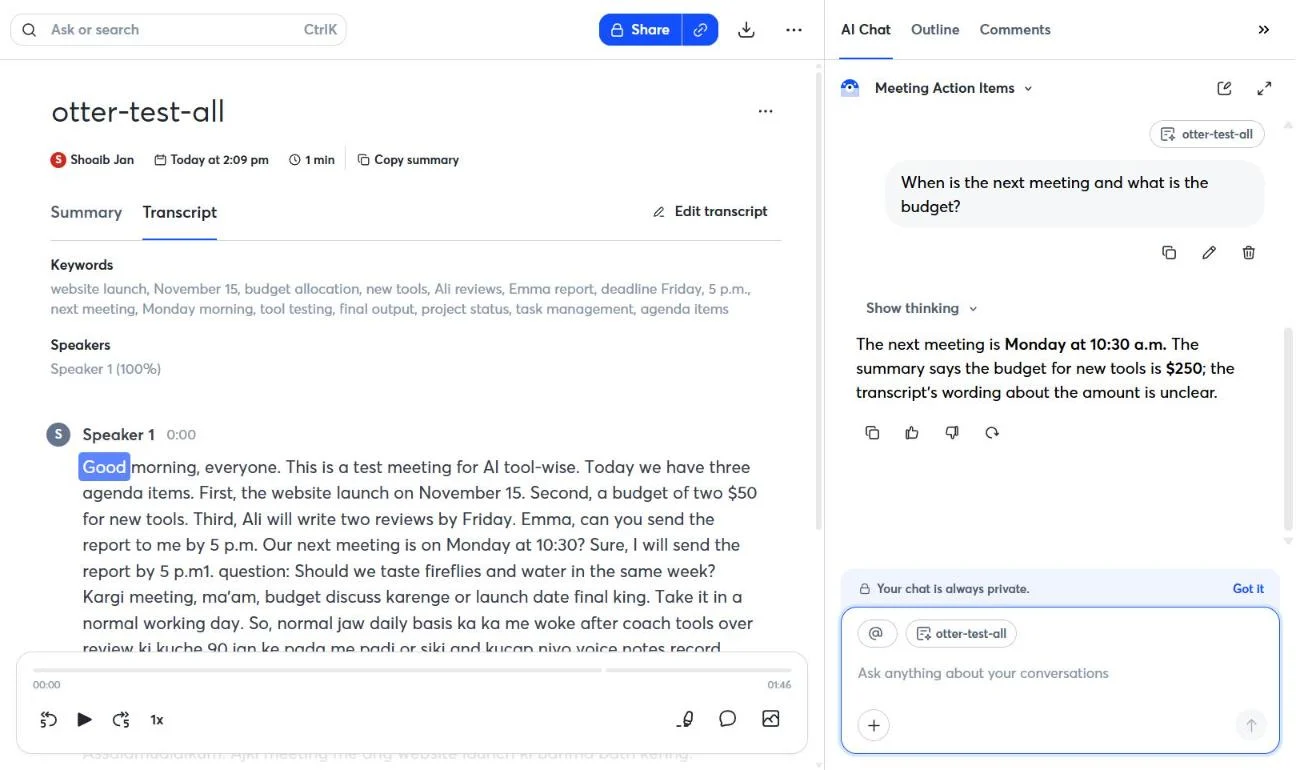Viewport: 1296px width, 770px height.
Task: Skip forward with the skip-ahead icon
Action: (121, 719)
